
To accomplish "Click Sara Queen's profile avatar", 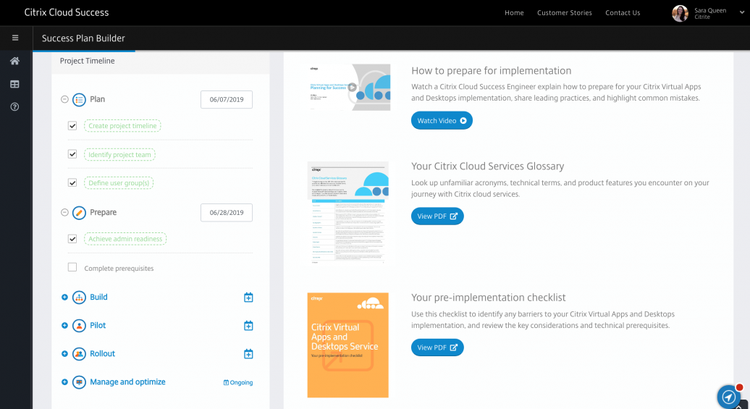I will pyautogui.click(x=680, y=13).
